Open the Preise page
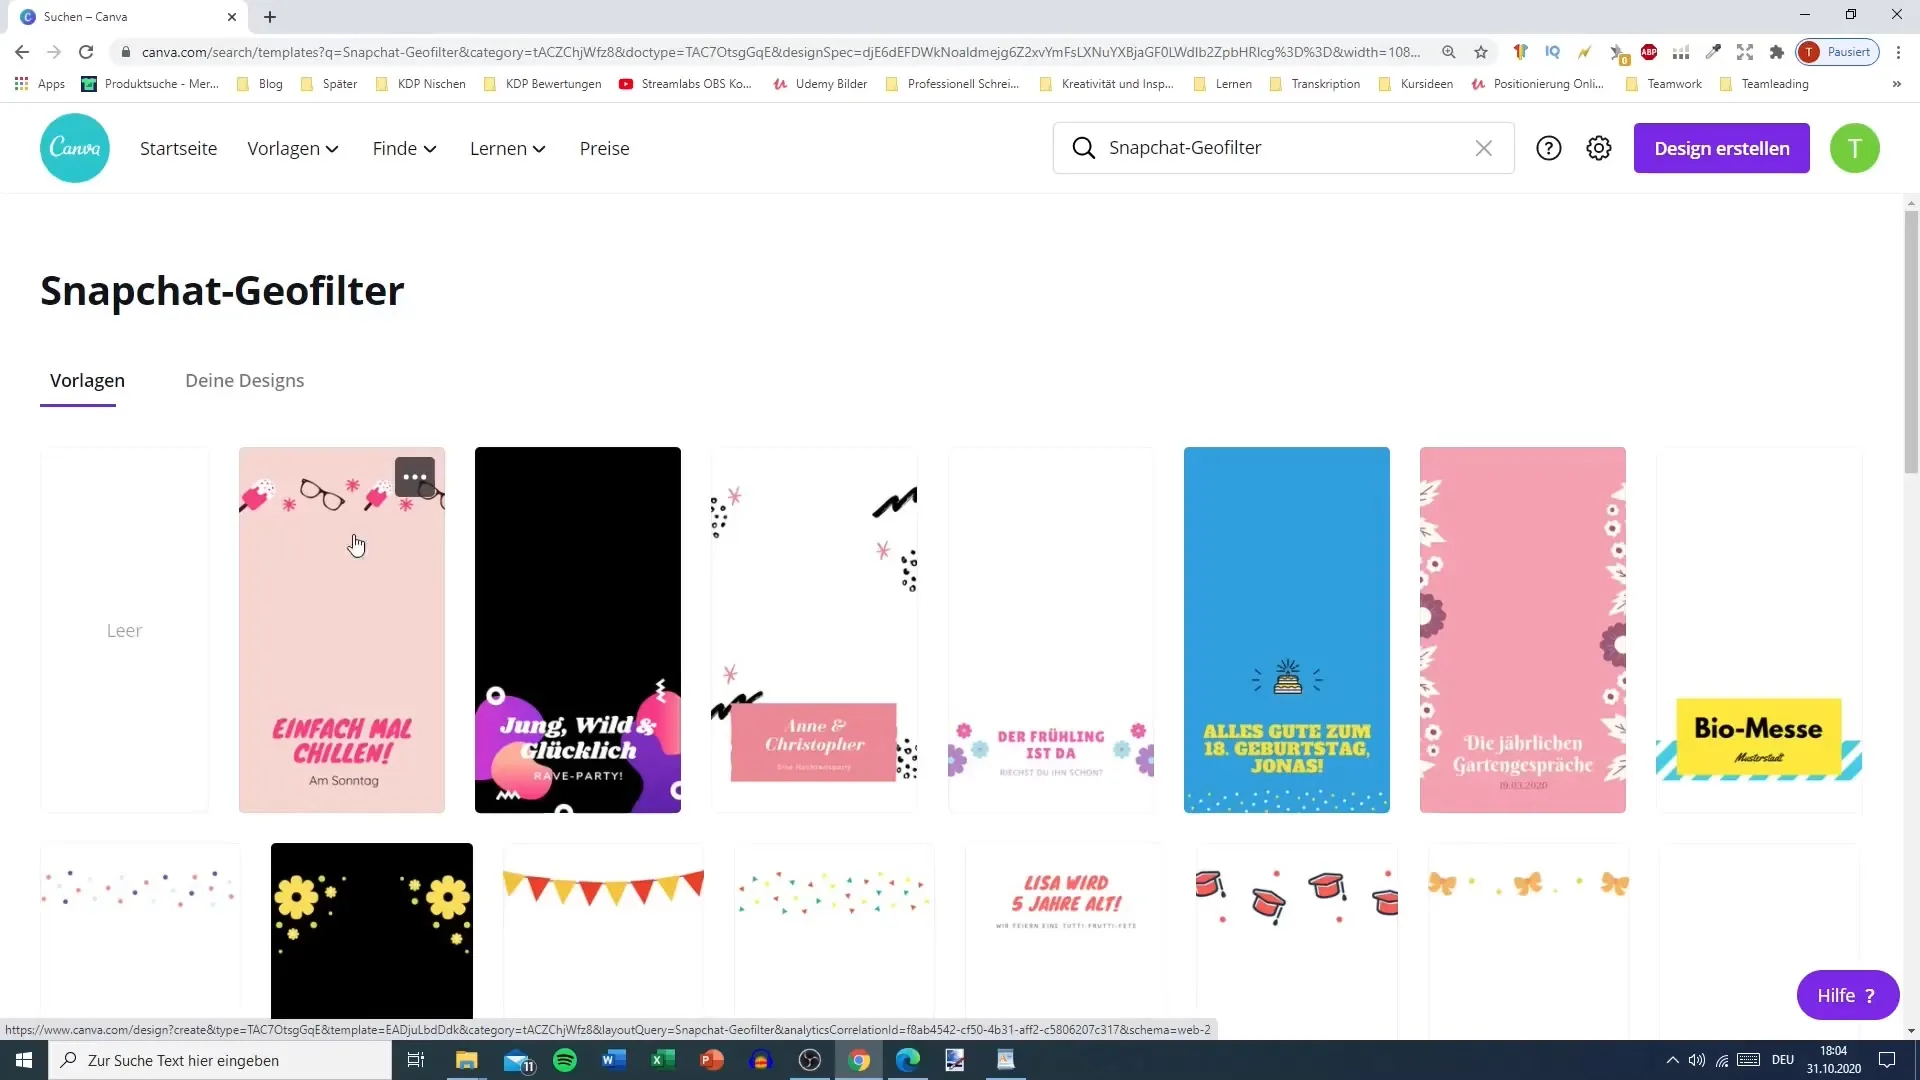Viewport: 1920px width, 1080px height. 605,148
